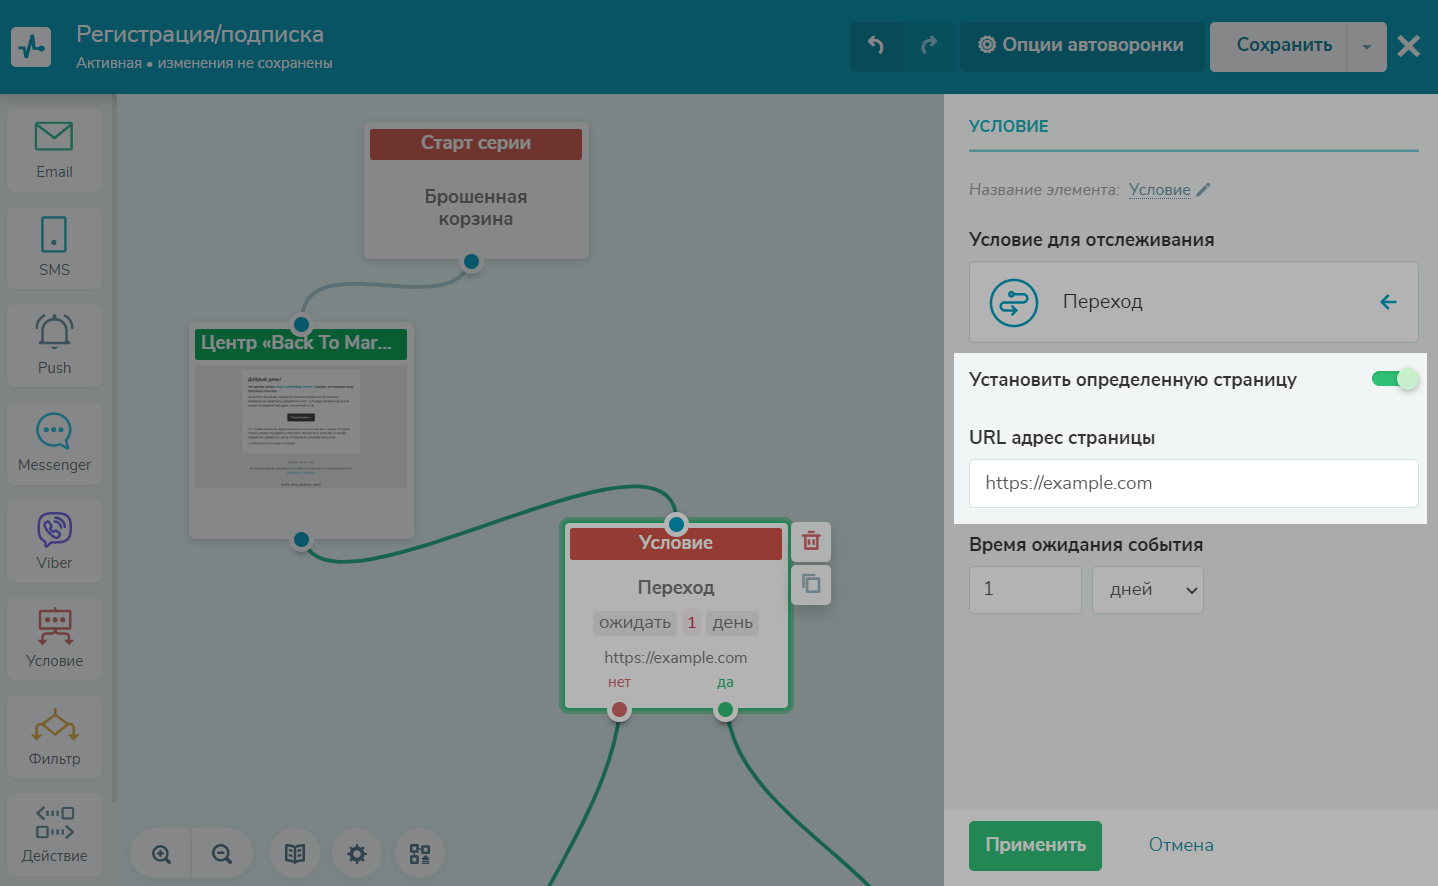Choose the Push notification element
The image size is (1438, 886).
(x=54, y=345)
